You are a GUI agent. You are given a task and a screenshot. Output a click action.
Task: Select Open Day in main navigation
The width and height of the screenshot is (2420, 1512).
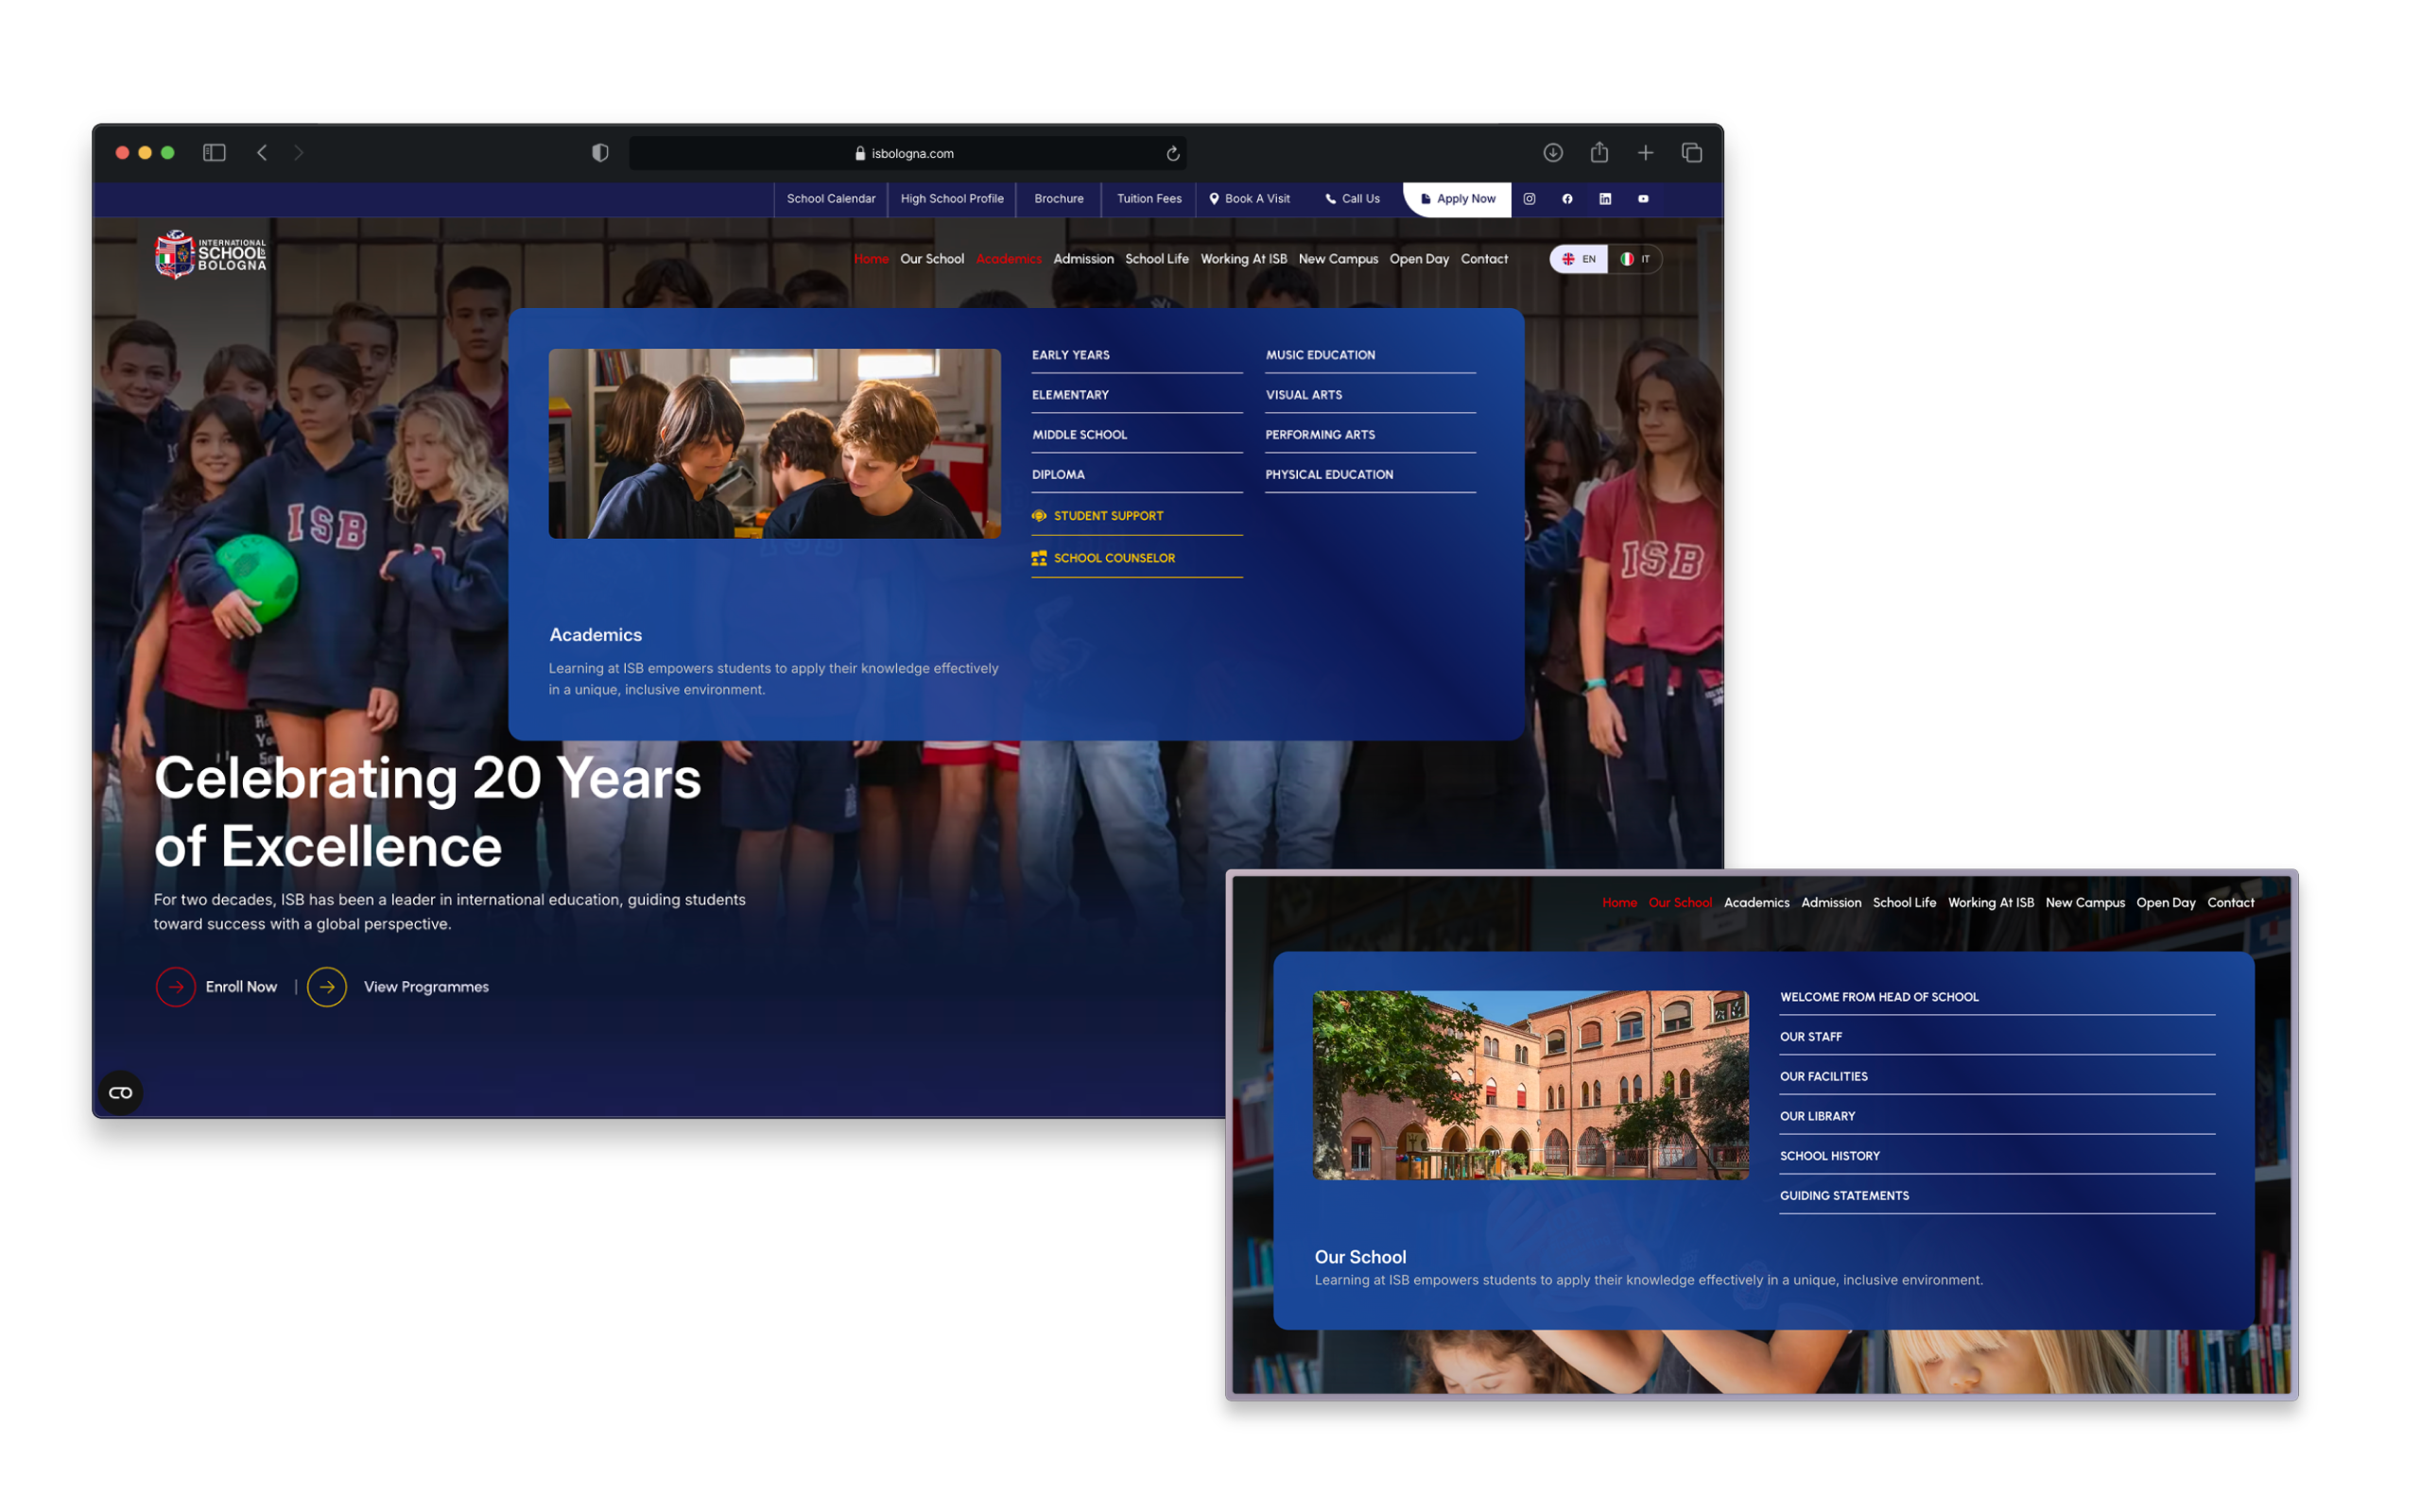tap(1419, 259)
